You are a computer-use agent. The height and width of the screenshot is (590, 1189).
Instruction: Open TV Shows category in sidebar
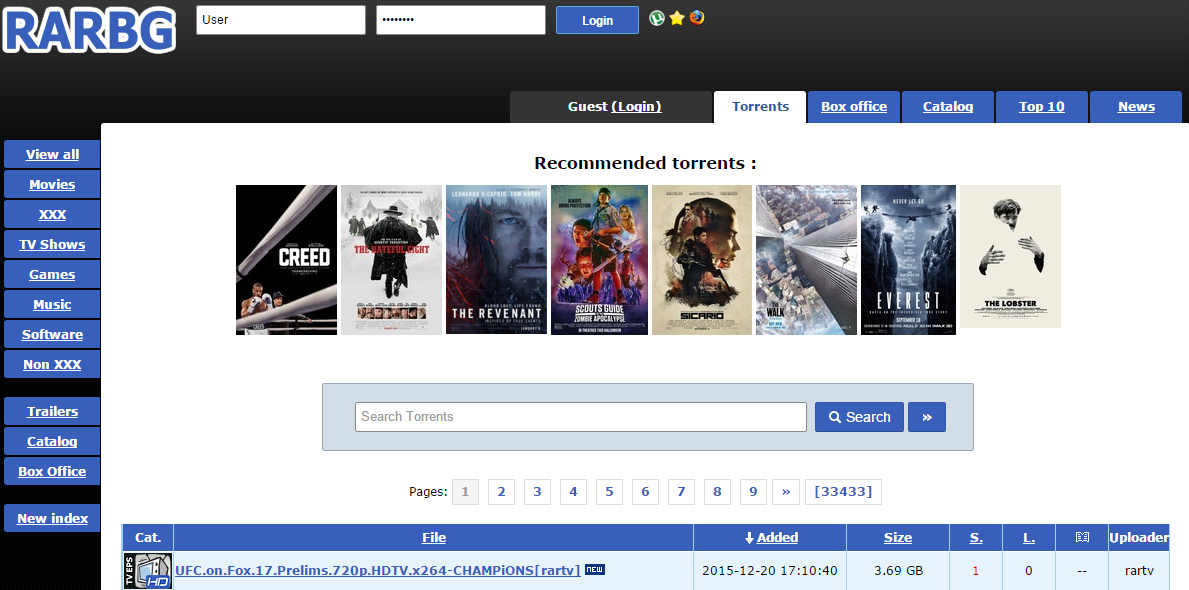[52, 244]
